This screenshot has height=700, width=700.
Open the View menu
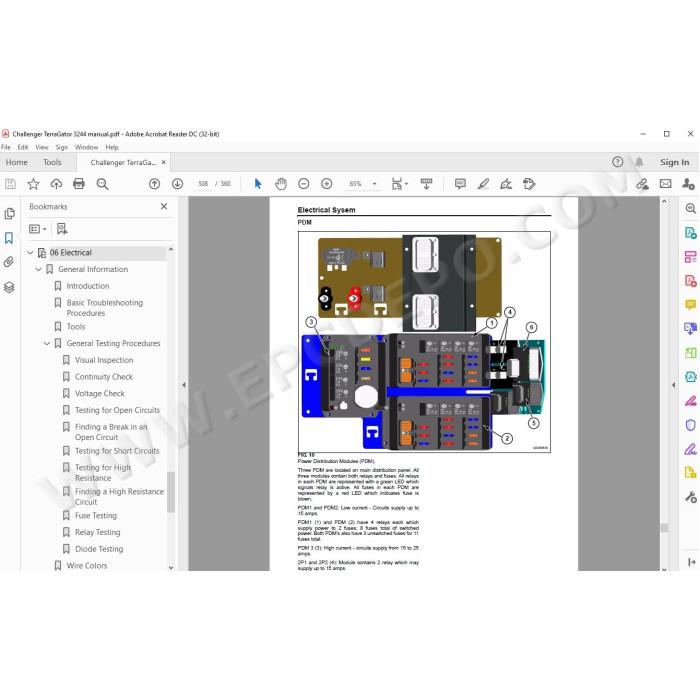(x=42, y=147)
